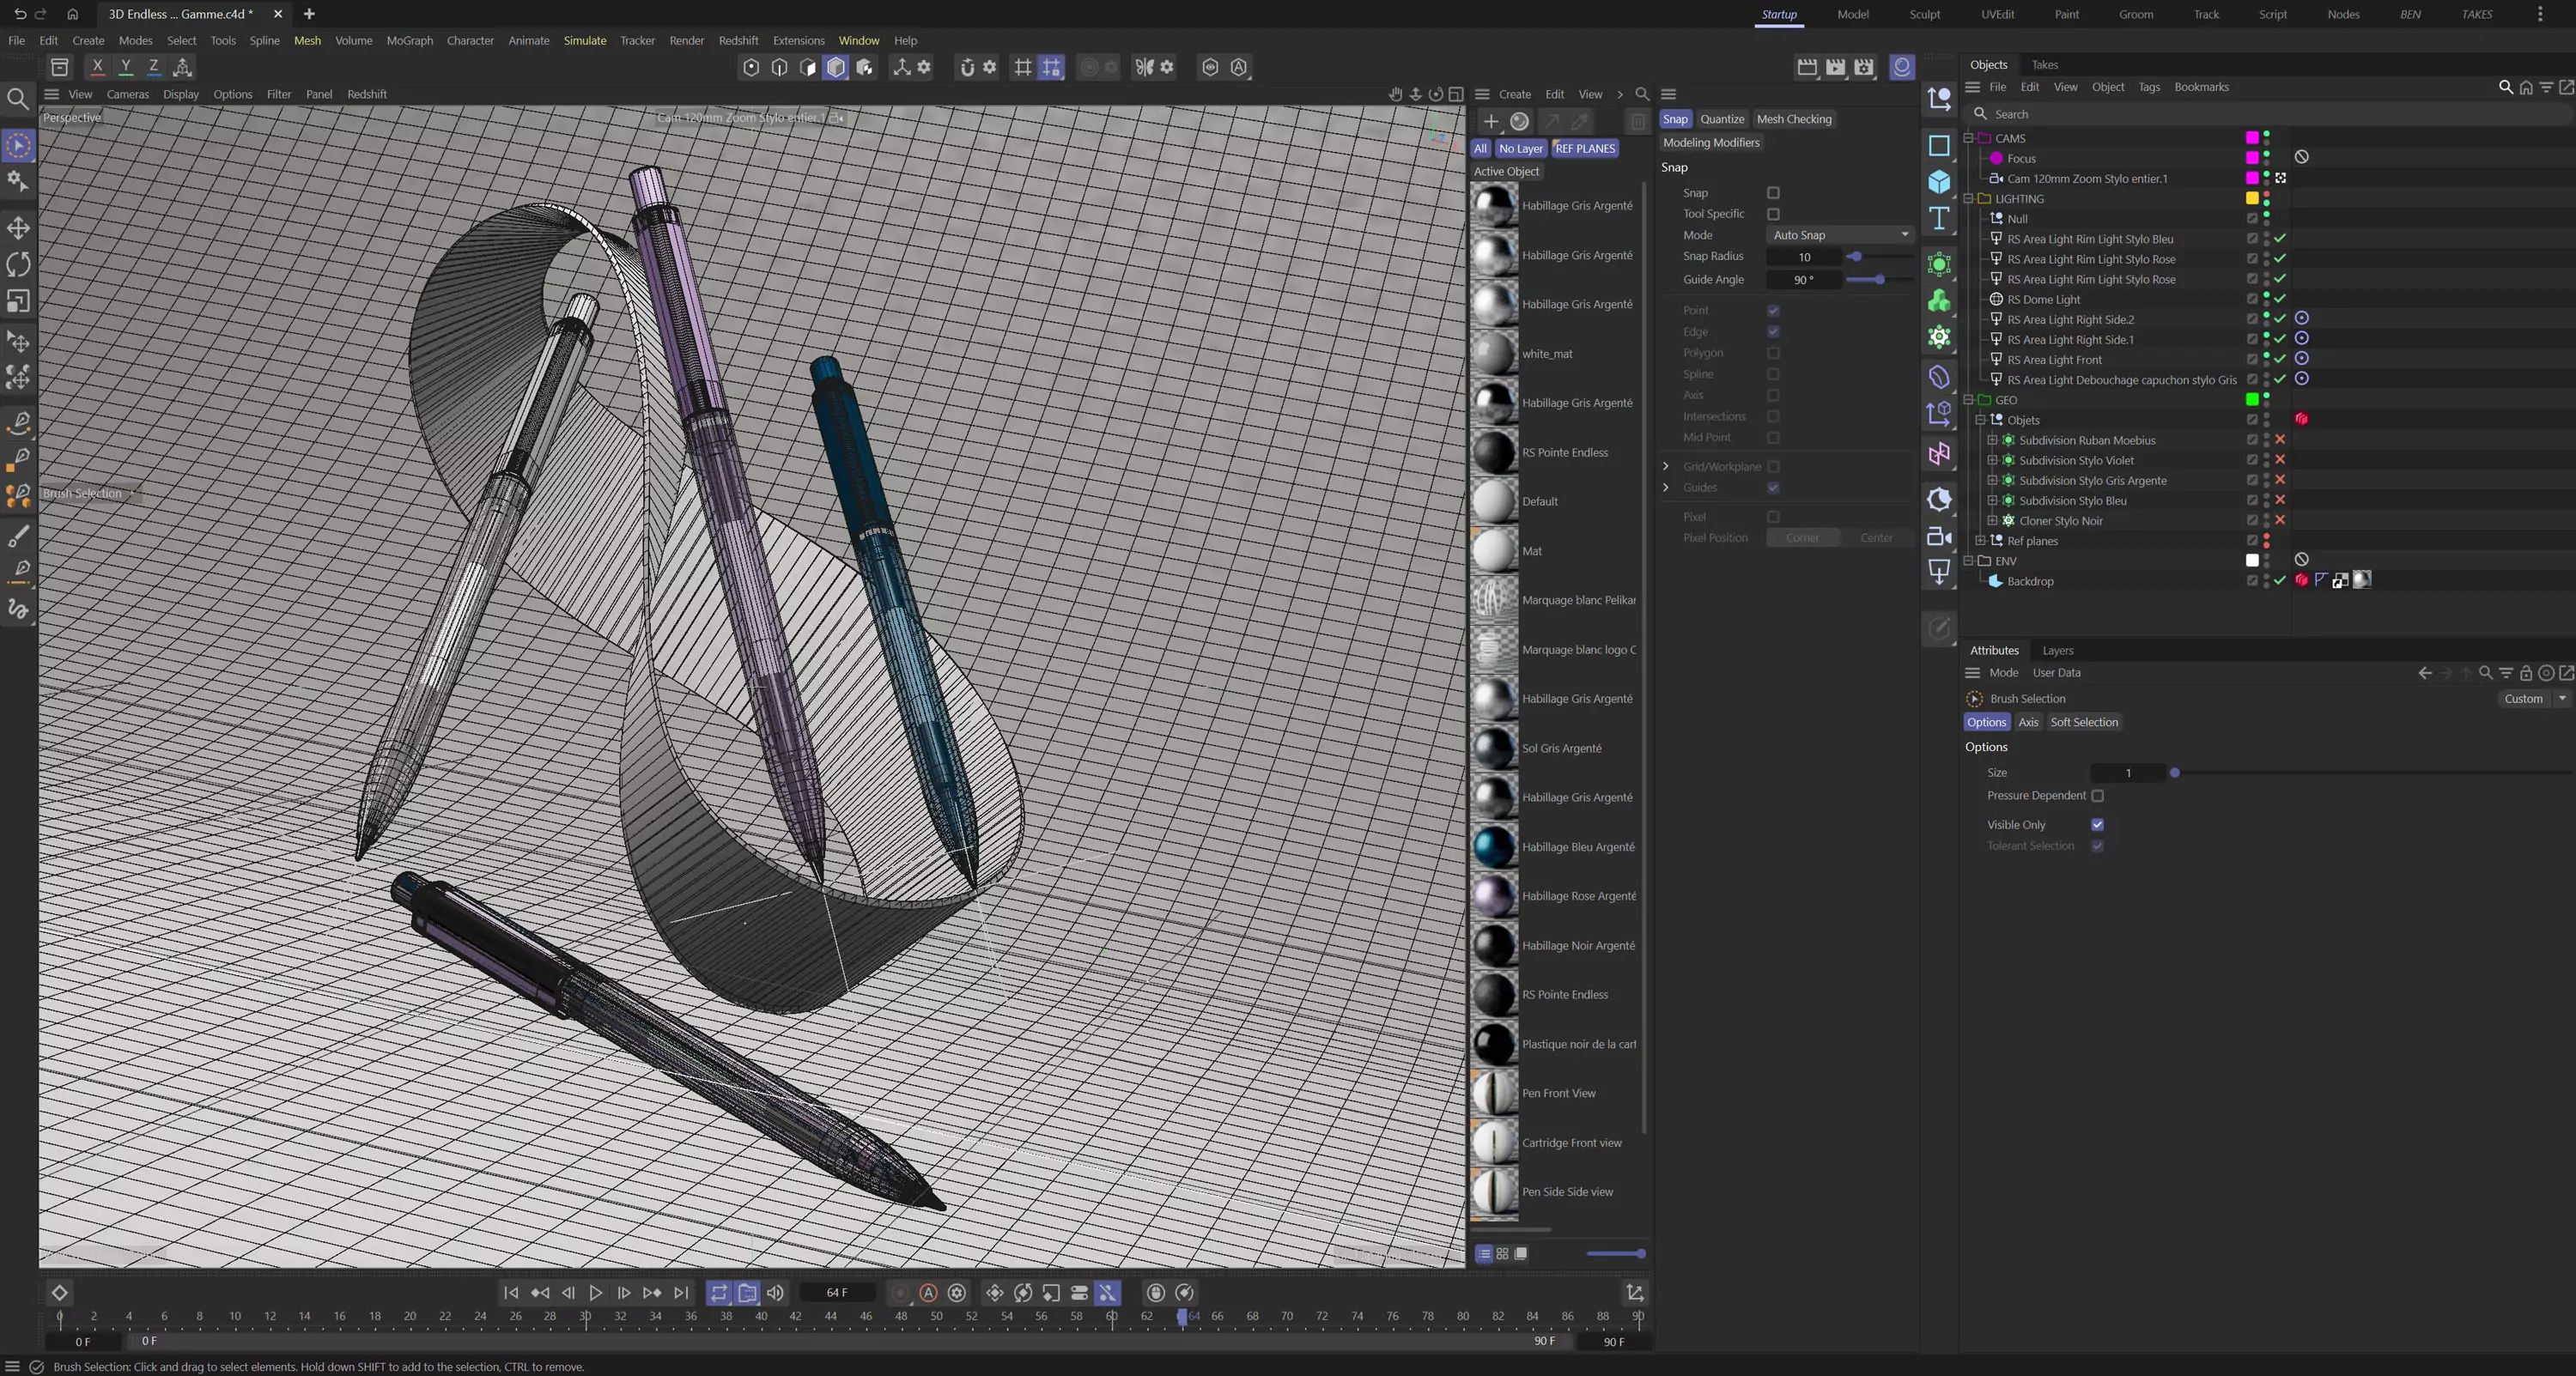The height and width of the screenshot is (1376, 2576).
Task: Click the Mesh Checking button
Action: click(1794, 119)
